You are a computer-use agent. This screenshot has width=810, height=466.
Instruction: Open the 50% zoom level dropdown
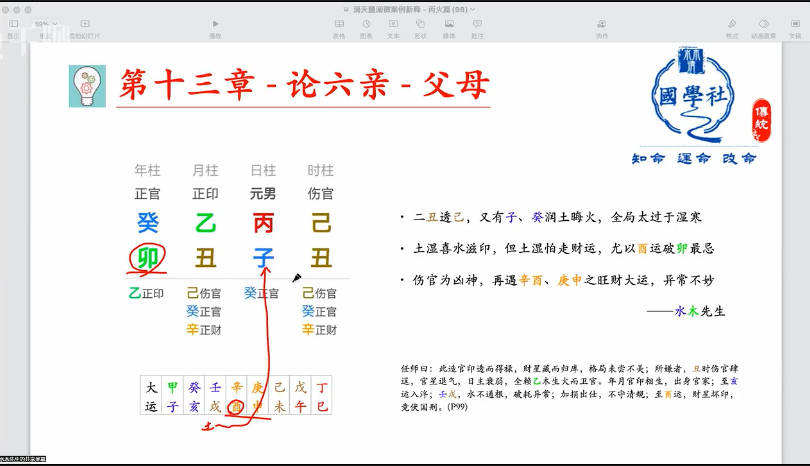tap(45, 23)
